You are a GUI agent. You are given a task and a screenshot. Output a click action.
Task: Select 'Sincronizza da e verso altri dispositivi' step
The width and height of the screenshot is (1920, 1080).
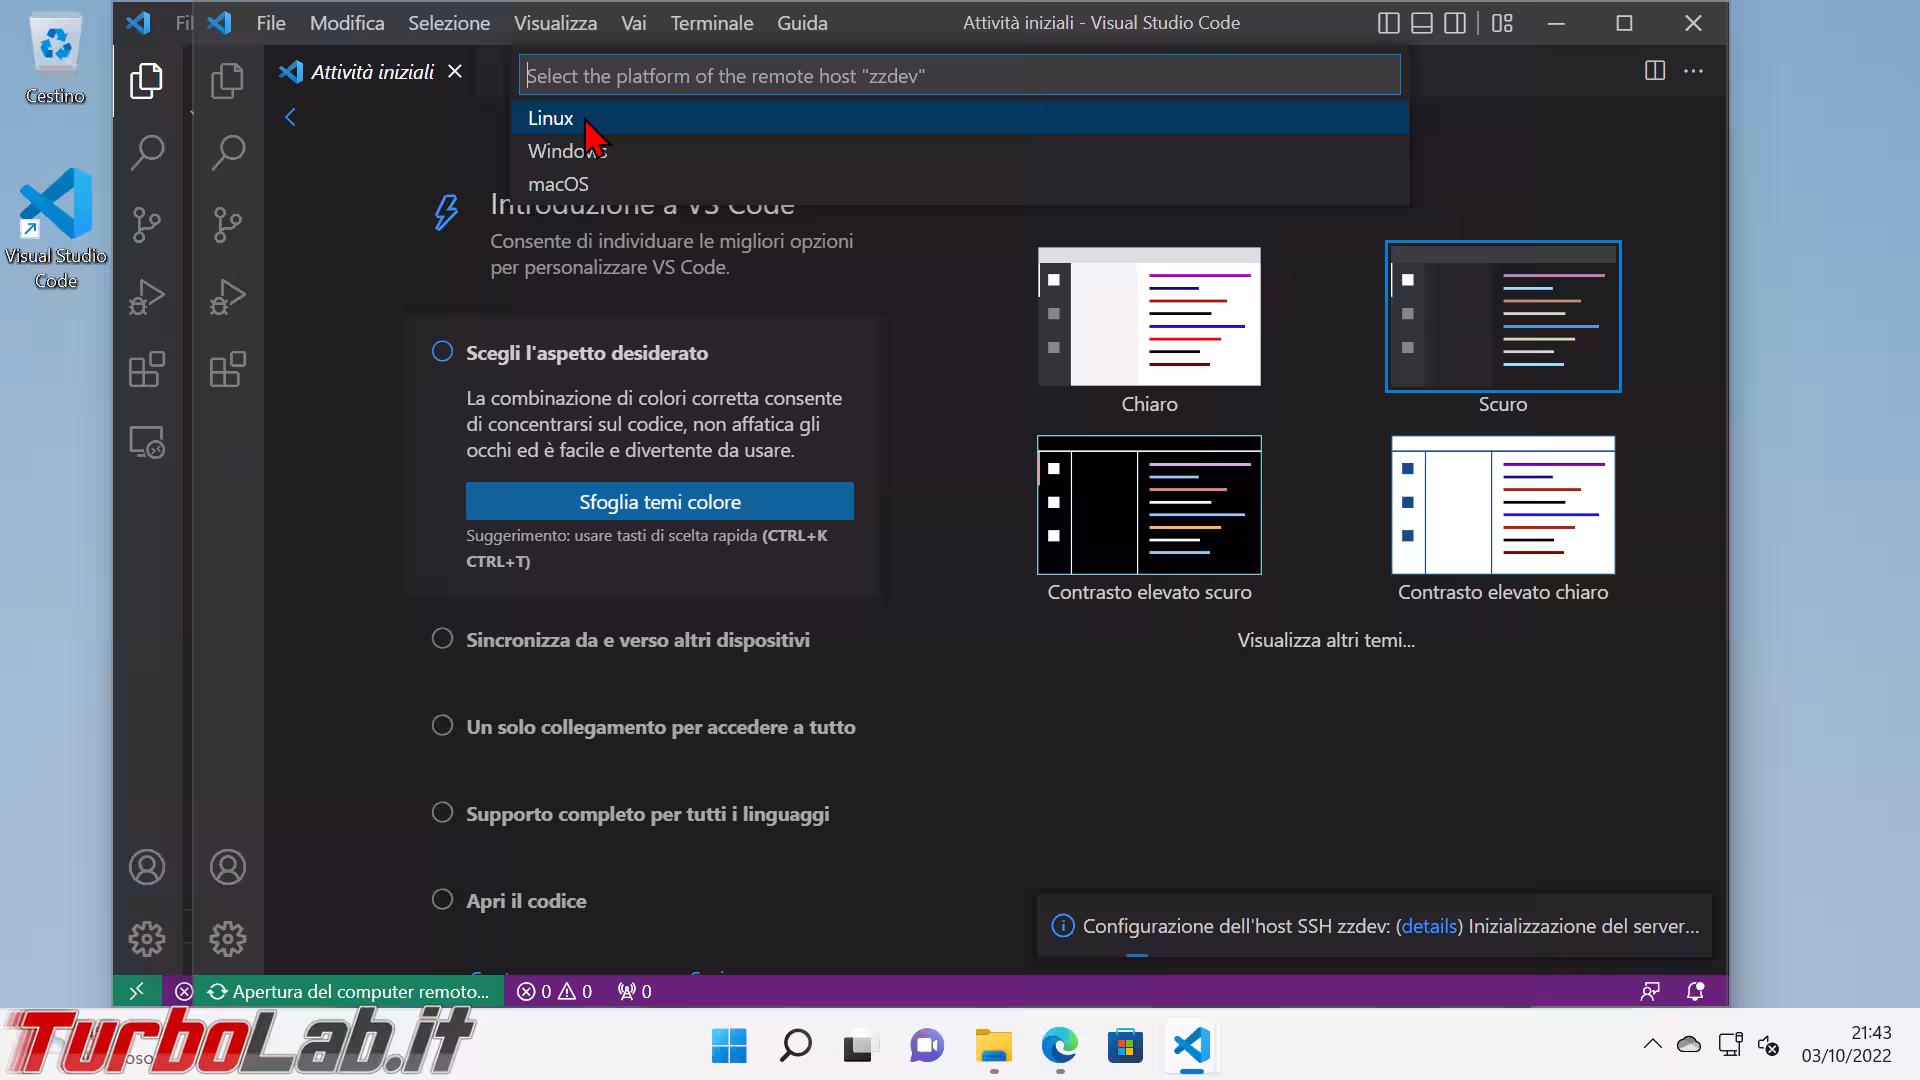(x=637, y=640)
